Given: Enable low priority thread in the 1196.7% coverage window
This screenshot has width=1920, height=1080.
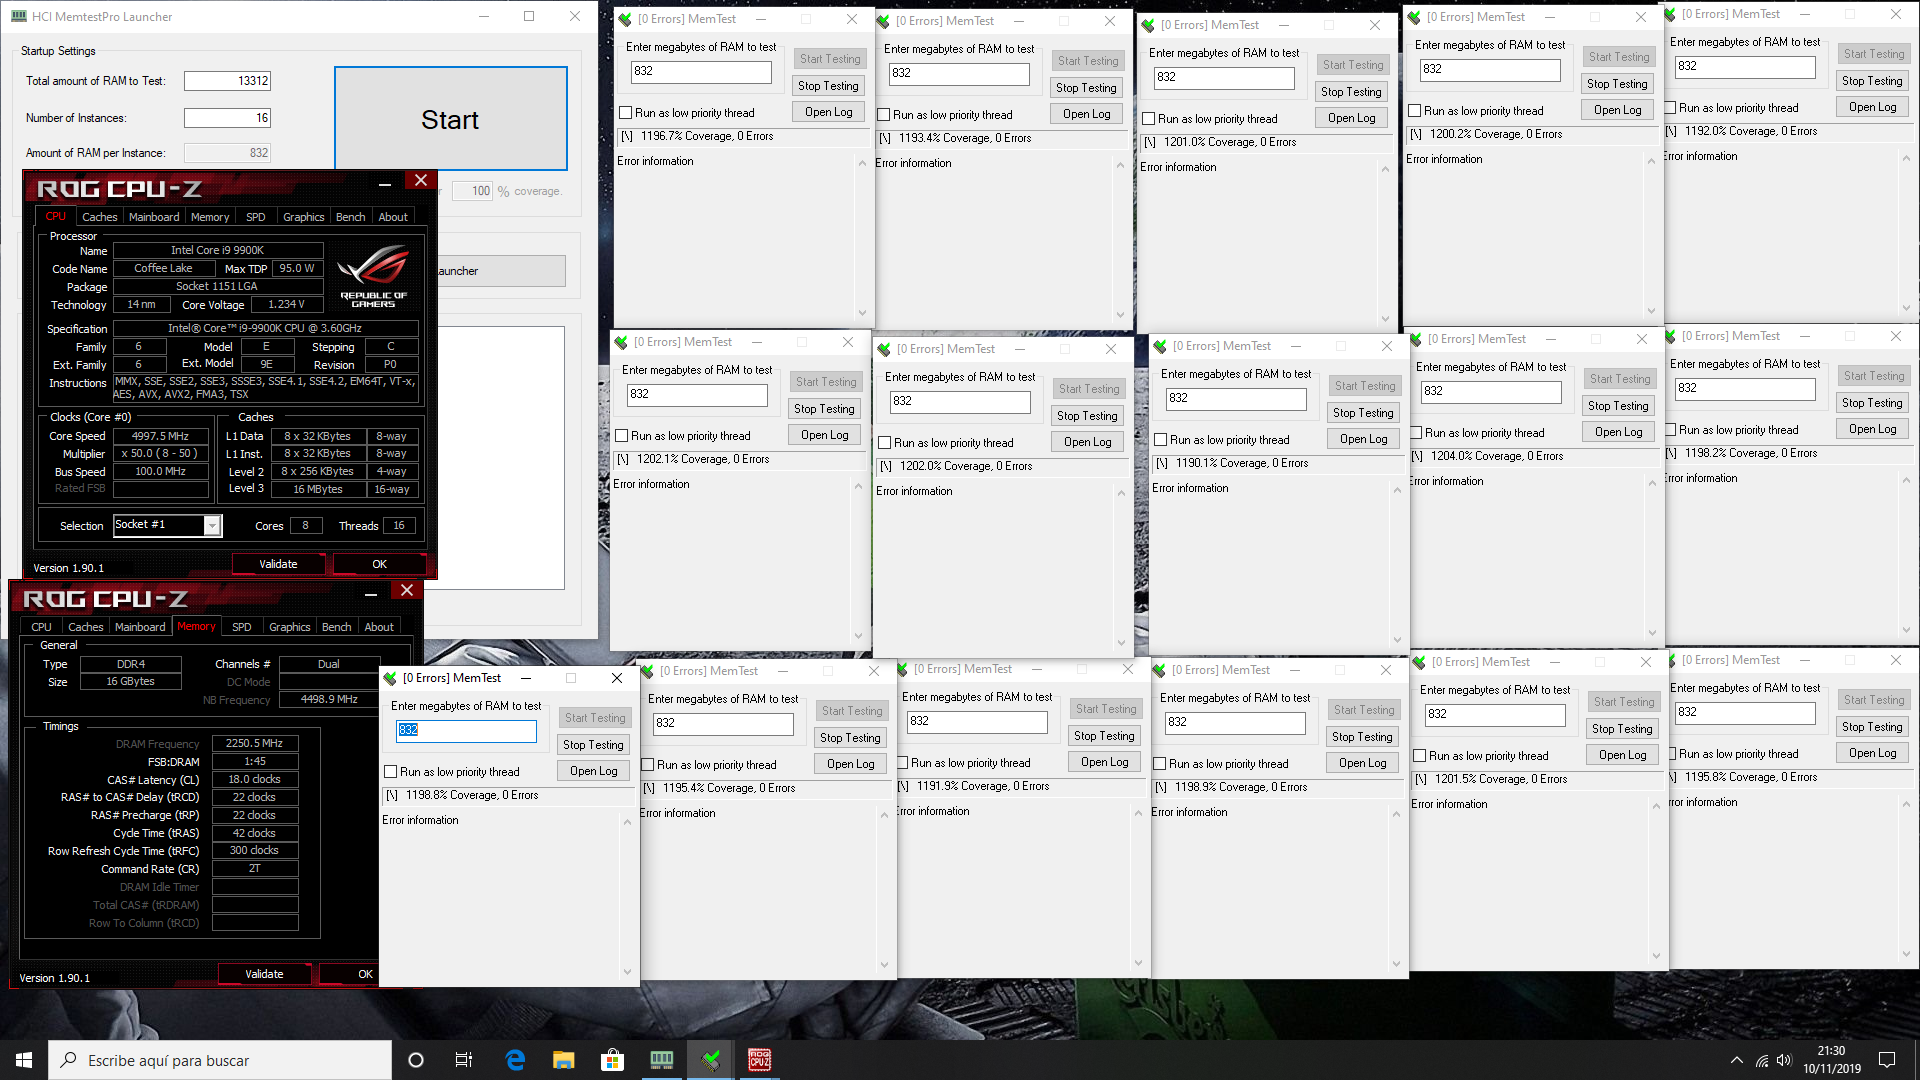Looking at the screenshot, I should point(626,113).
